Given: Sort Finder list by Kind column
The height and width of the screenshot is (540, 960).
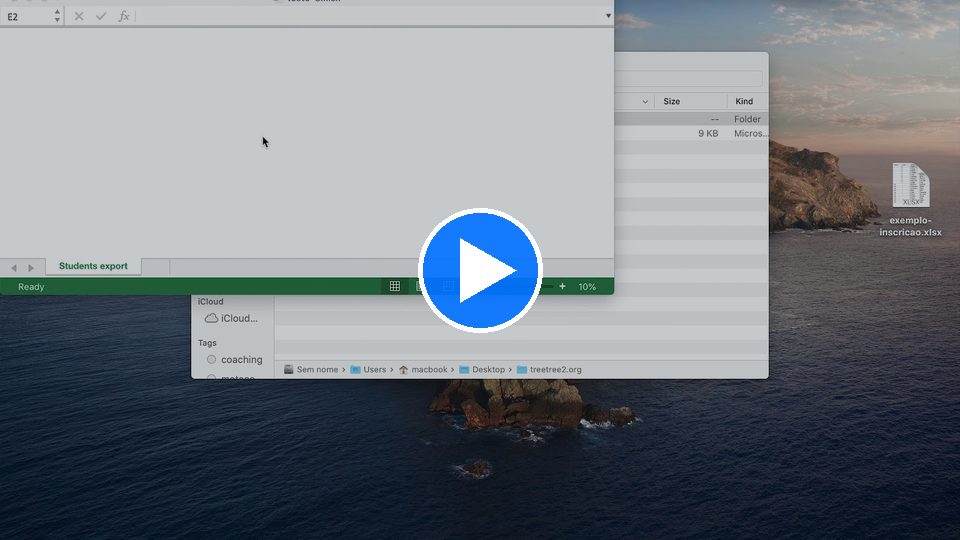Looking at the screenshot, I should click(744, 101).
